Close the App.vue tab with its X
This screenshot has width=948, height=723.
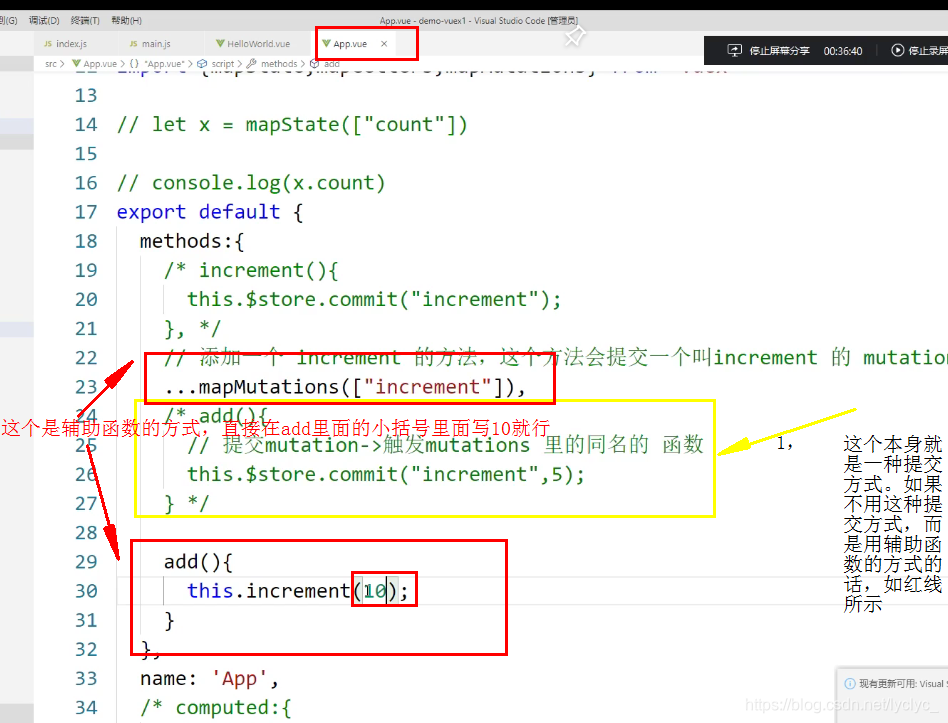(384, 44)
